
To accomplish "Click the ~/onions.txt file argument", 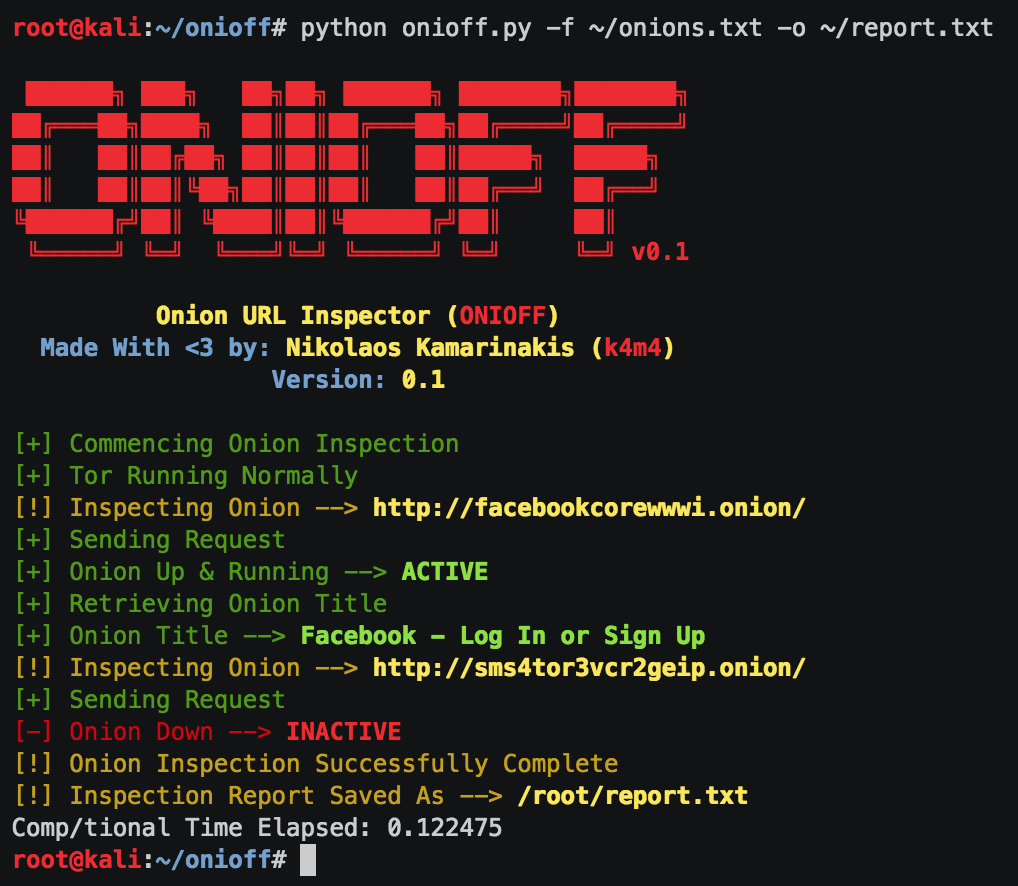I will coord(675,28).
